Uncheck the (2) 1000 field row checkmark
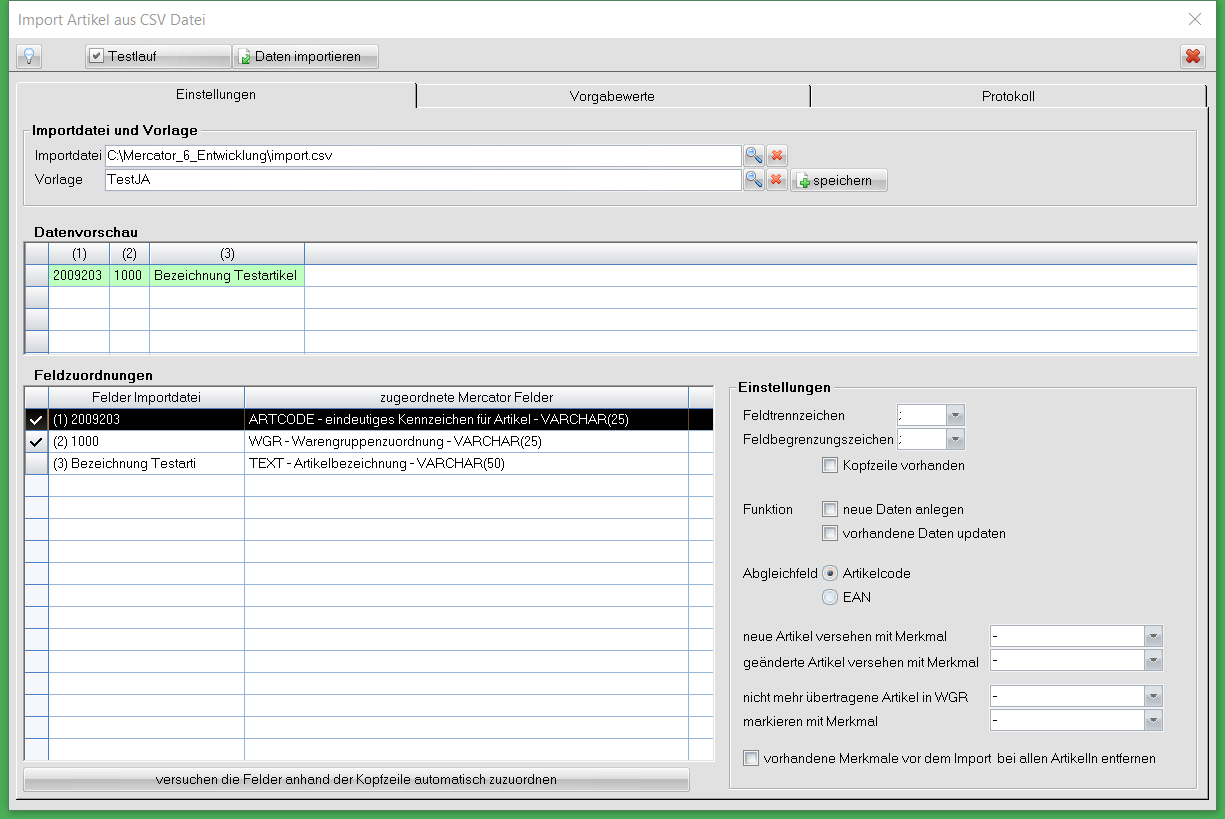The height and width of the screenshot is (819, 1225). coord(36,442)
